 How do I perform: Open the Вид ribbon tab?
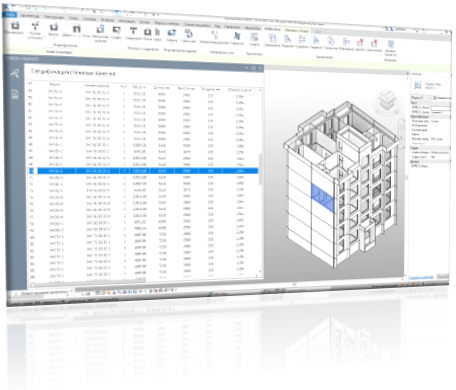[x=217, y=25]
